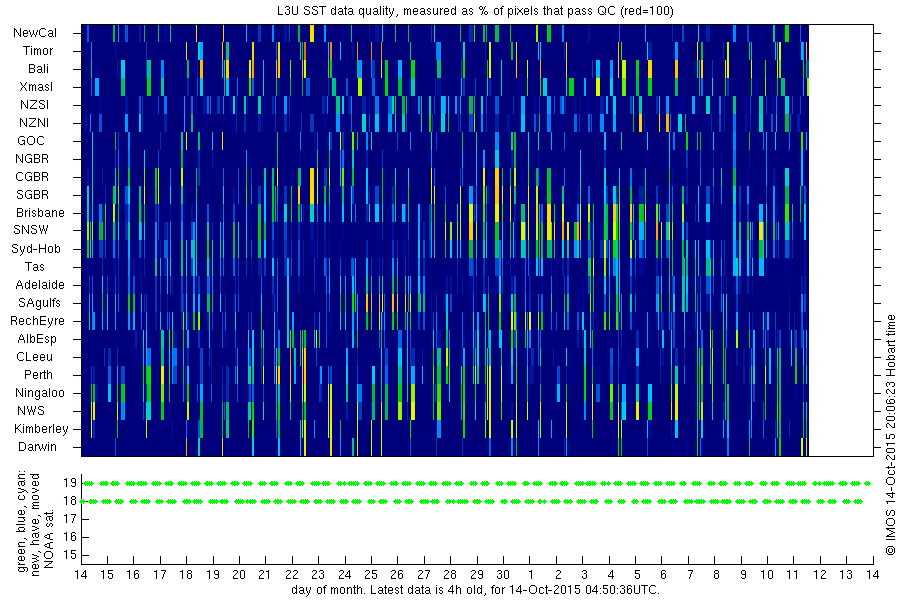
Task: Select the SGBR row label
Action: pos(32,195)
